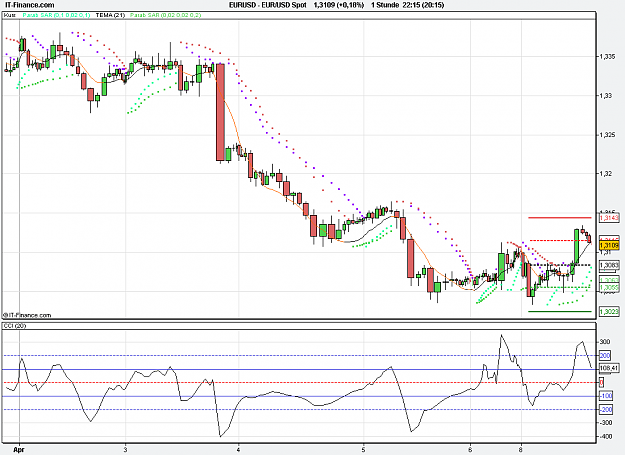Image resolution: width=625 pixels, height=455 pixels.
Task: Click the 300 CCI axis label
Action: (605, 342)
